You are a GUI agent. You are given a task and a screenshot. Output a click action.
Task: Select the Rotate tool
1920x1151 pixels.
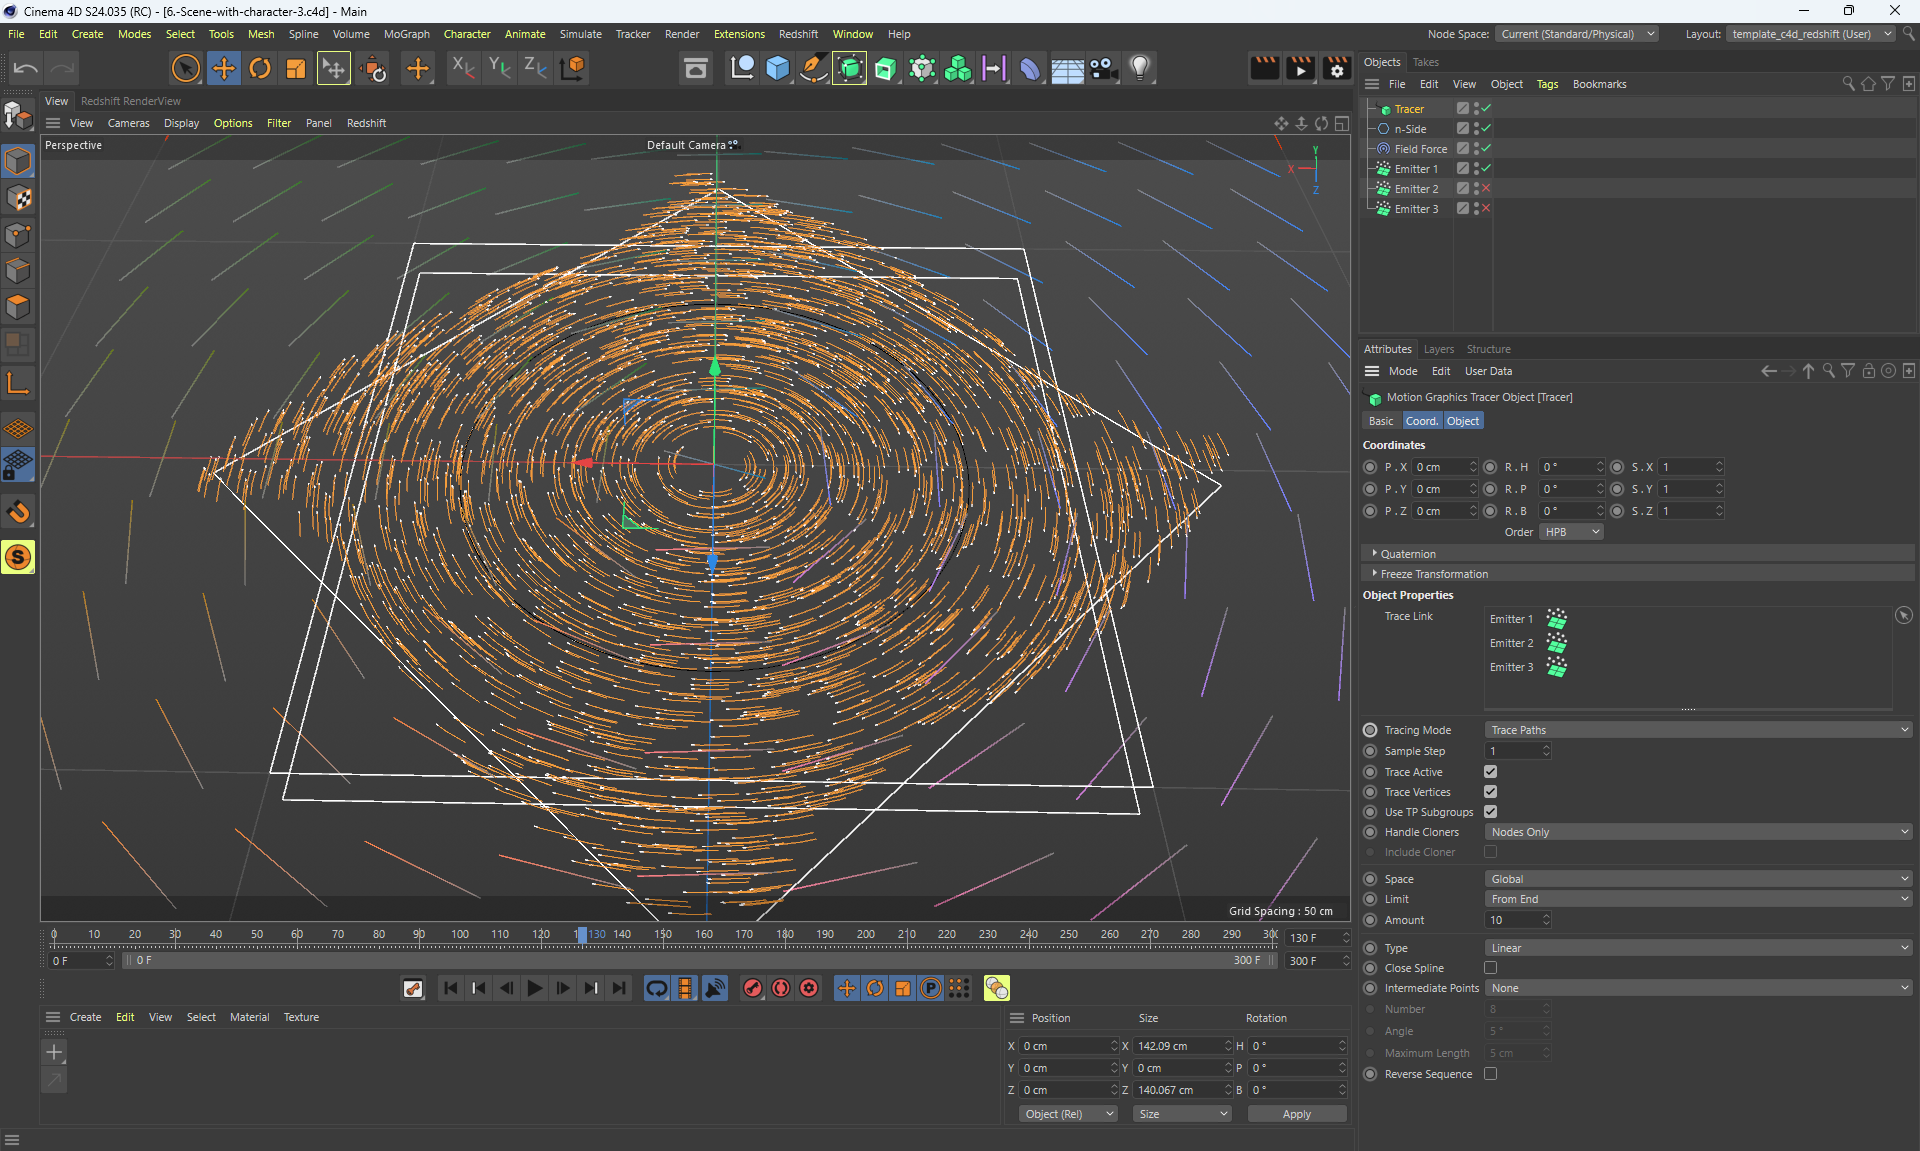point(260,68)
